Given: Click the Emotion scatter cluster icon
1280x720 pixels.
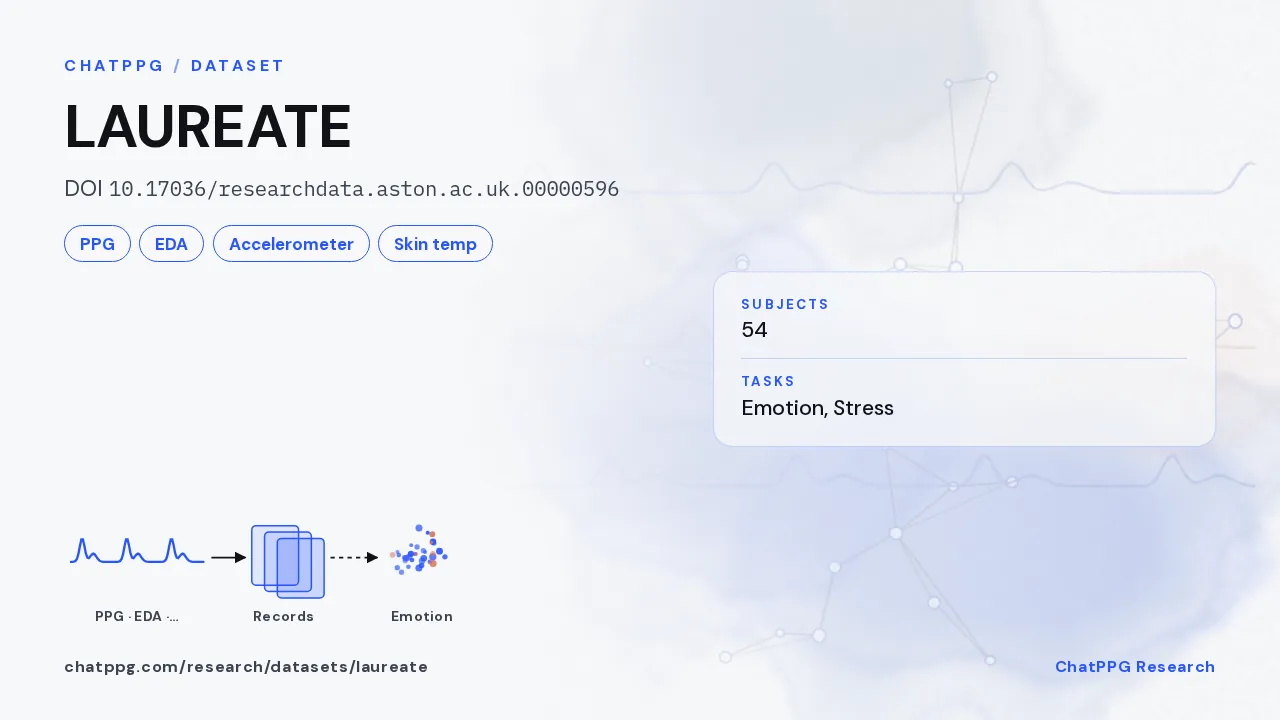Looking at the screenshot, I should coord(420,549).
